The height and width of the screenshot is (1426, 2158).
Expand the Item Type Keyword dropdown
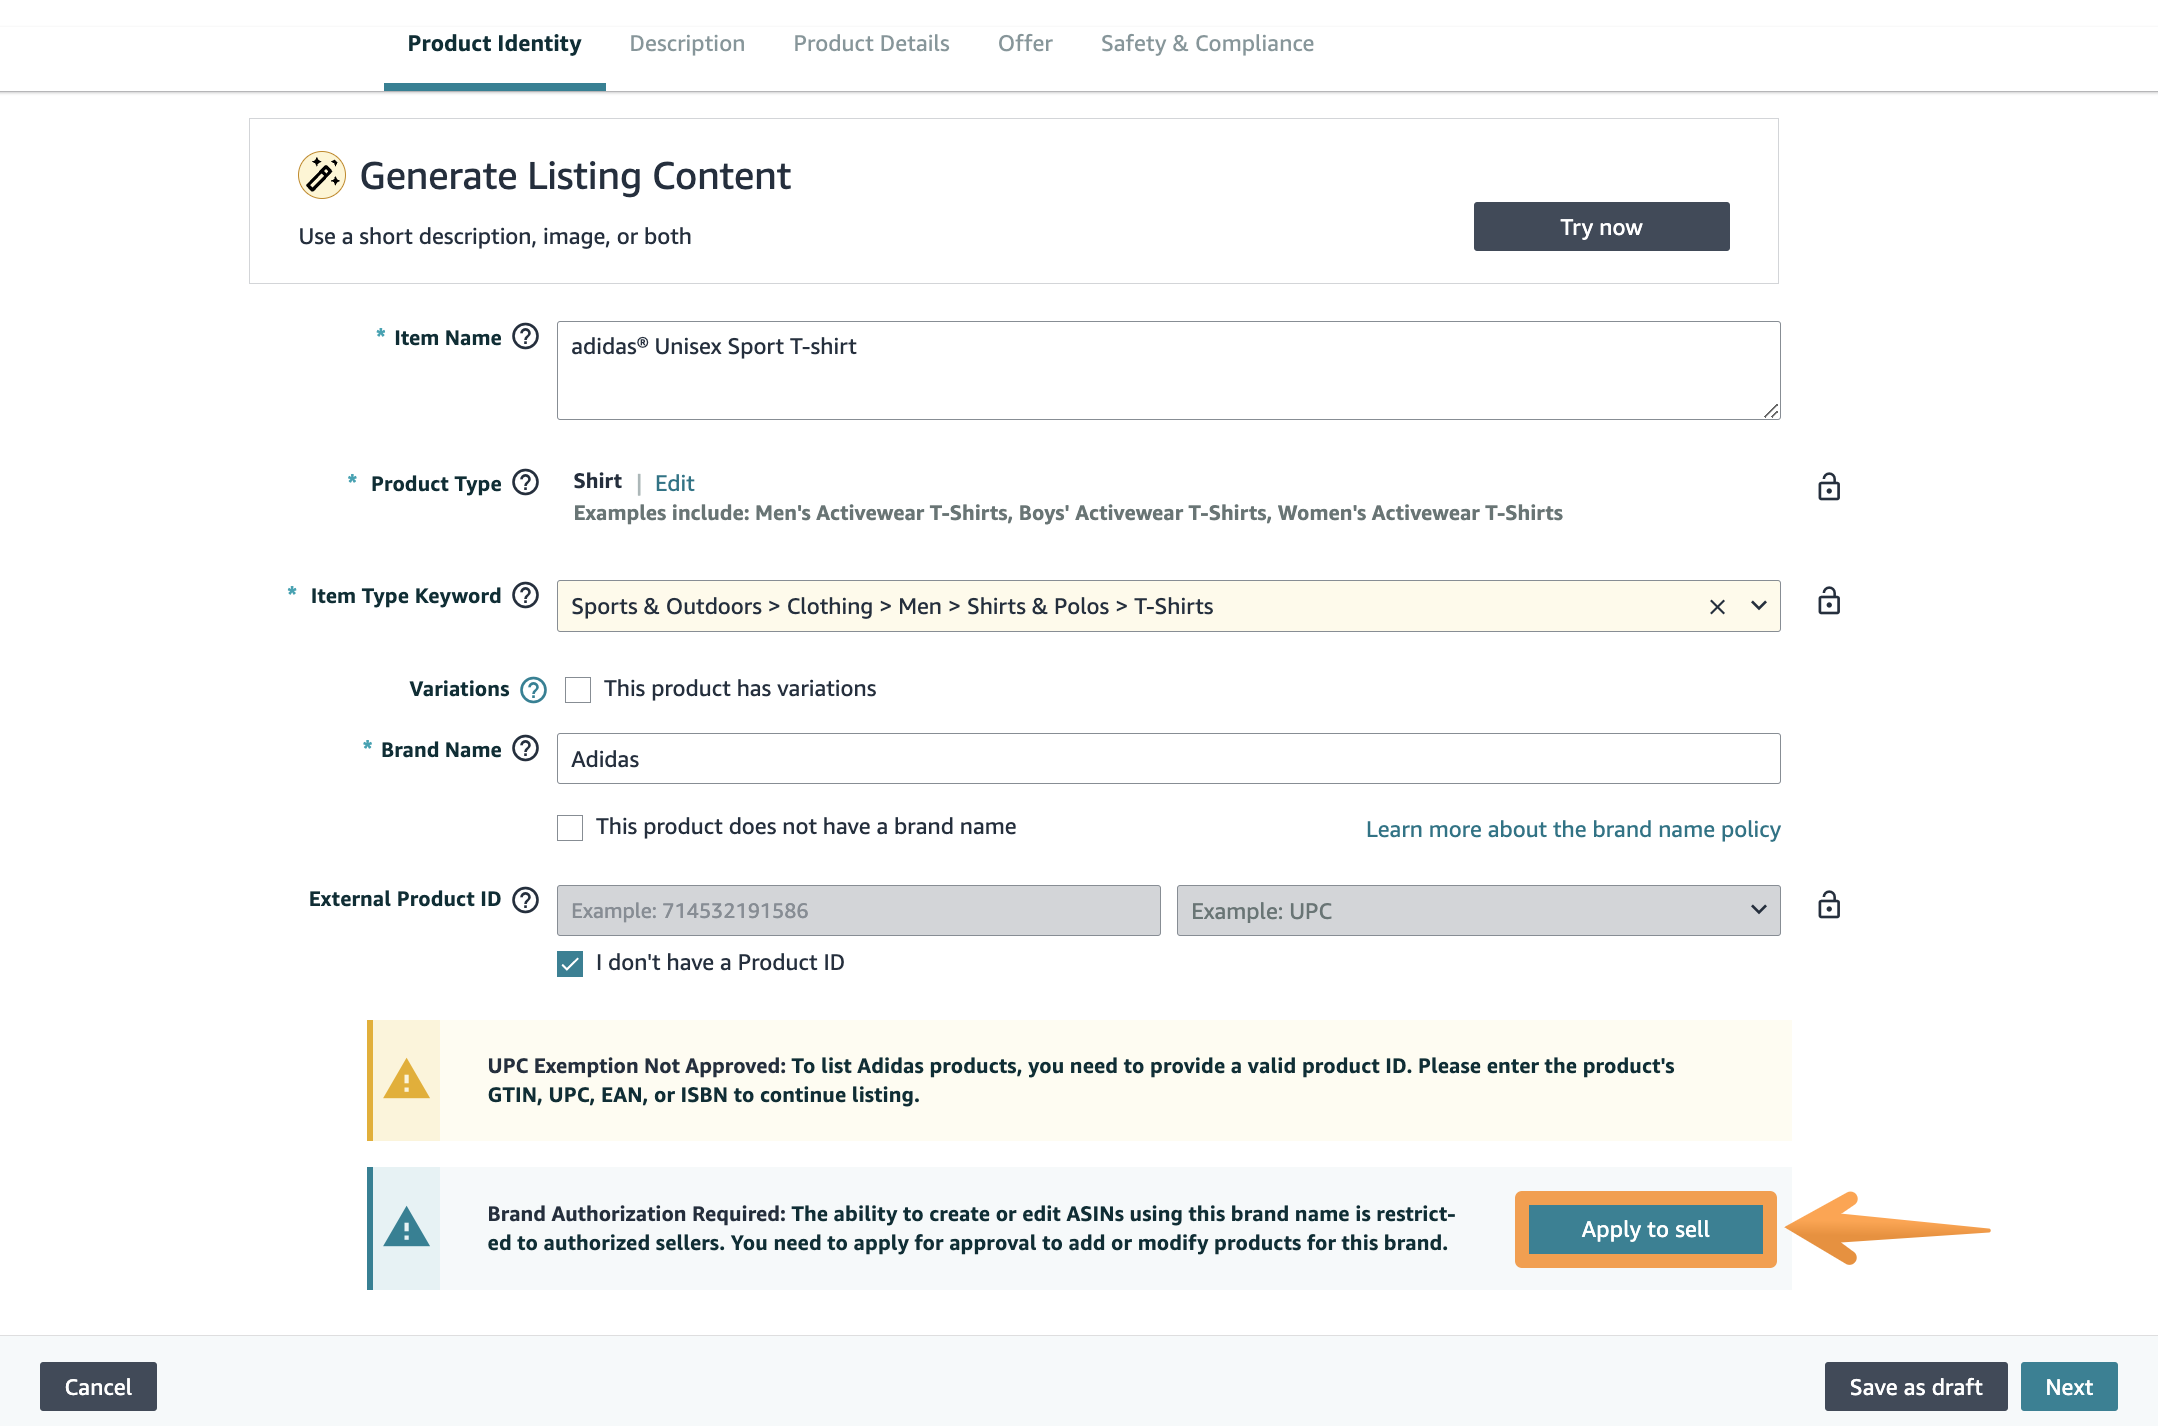click(x=1758, y=606)
